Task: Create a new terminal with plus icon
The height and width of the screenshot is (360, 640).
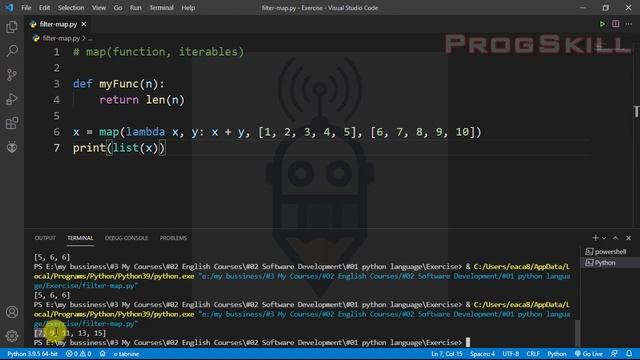Action: (596, 238)
